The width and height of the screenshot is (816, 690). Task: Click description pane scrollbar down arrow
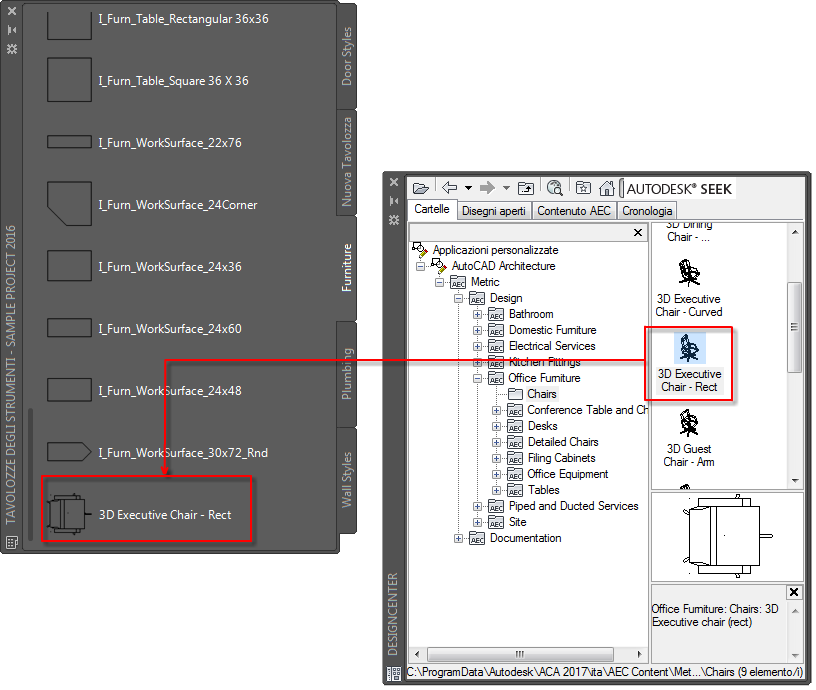(795, 656)
